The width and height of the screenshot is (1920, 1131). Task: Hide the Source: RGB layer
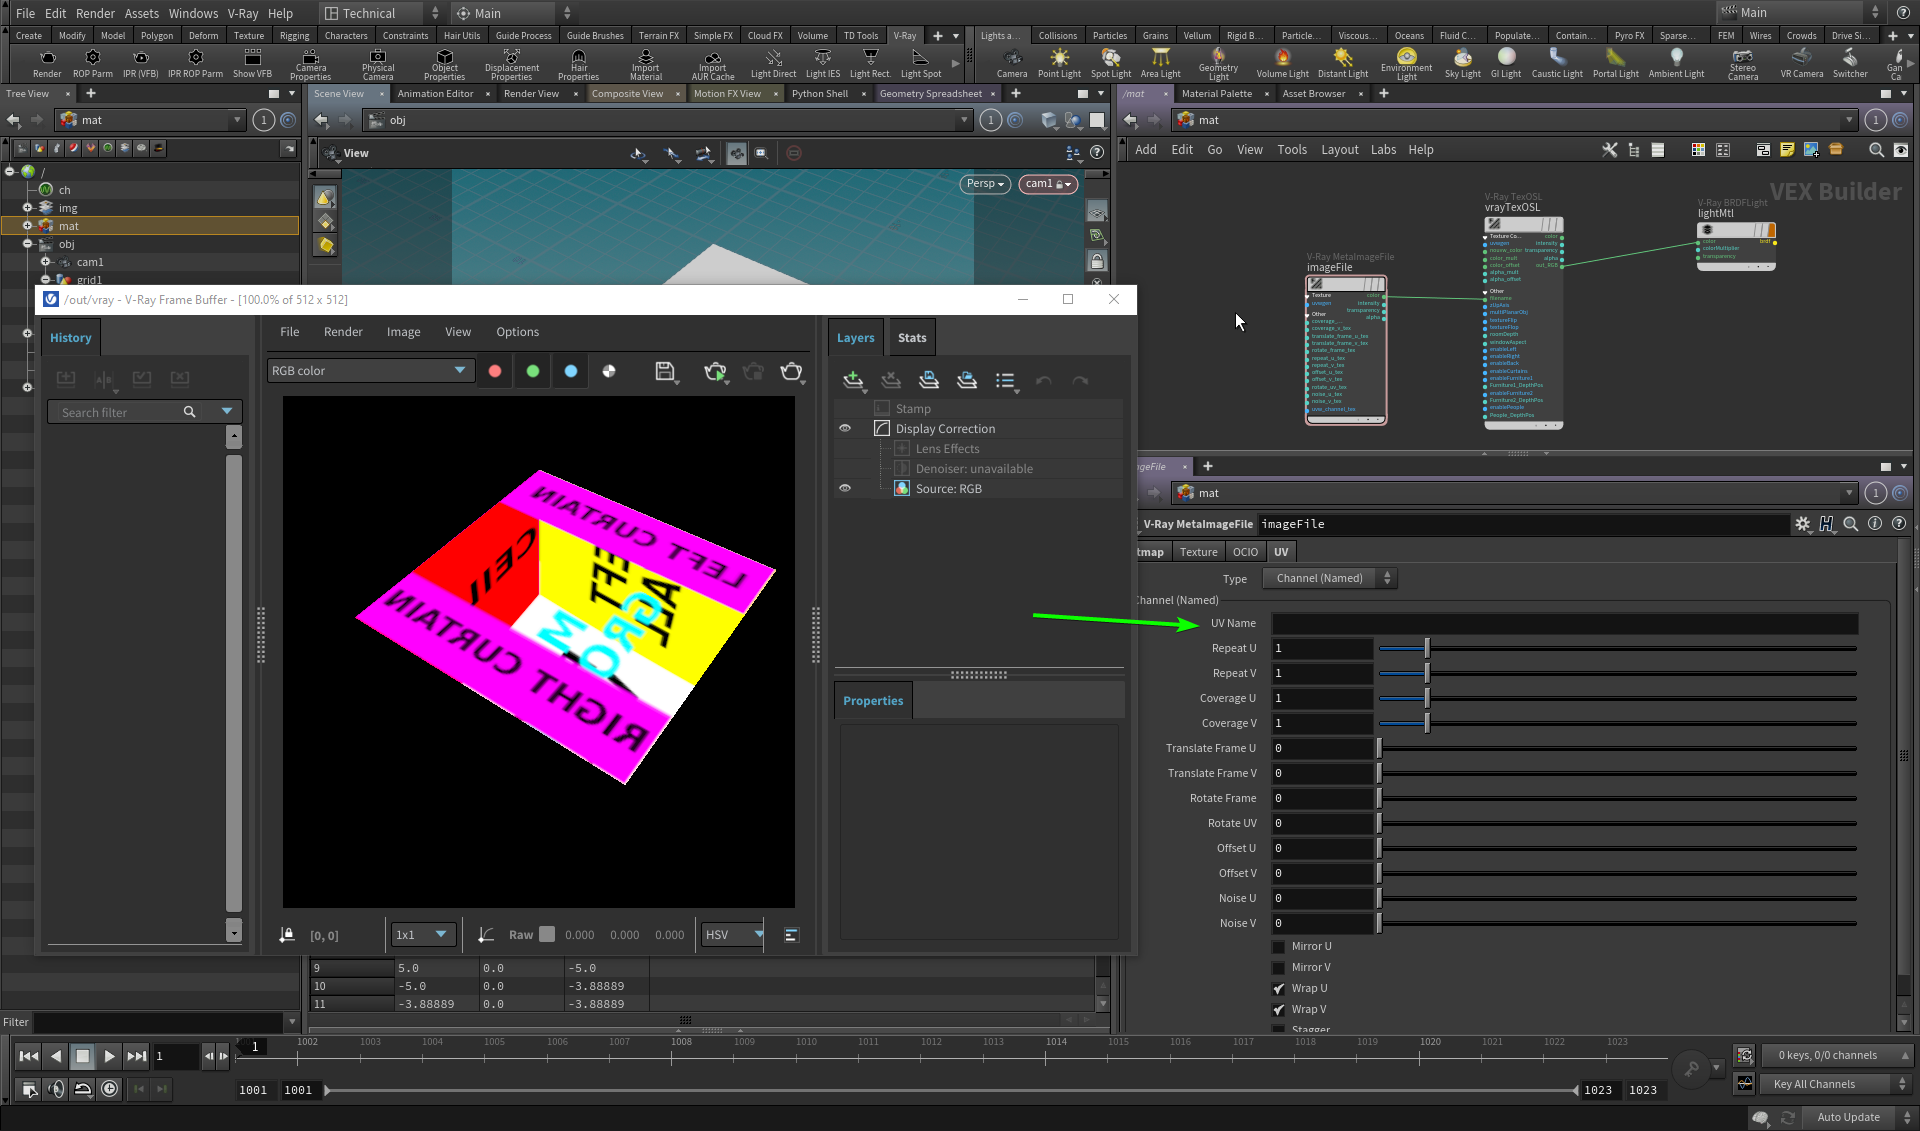coord(845,488)
